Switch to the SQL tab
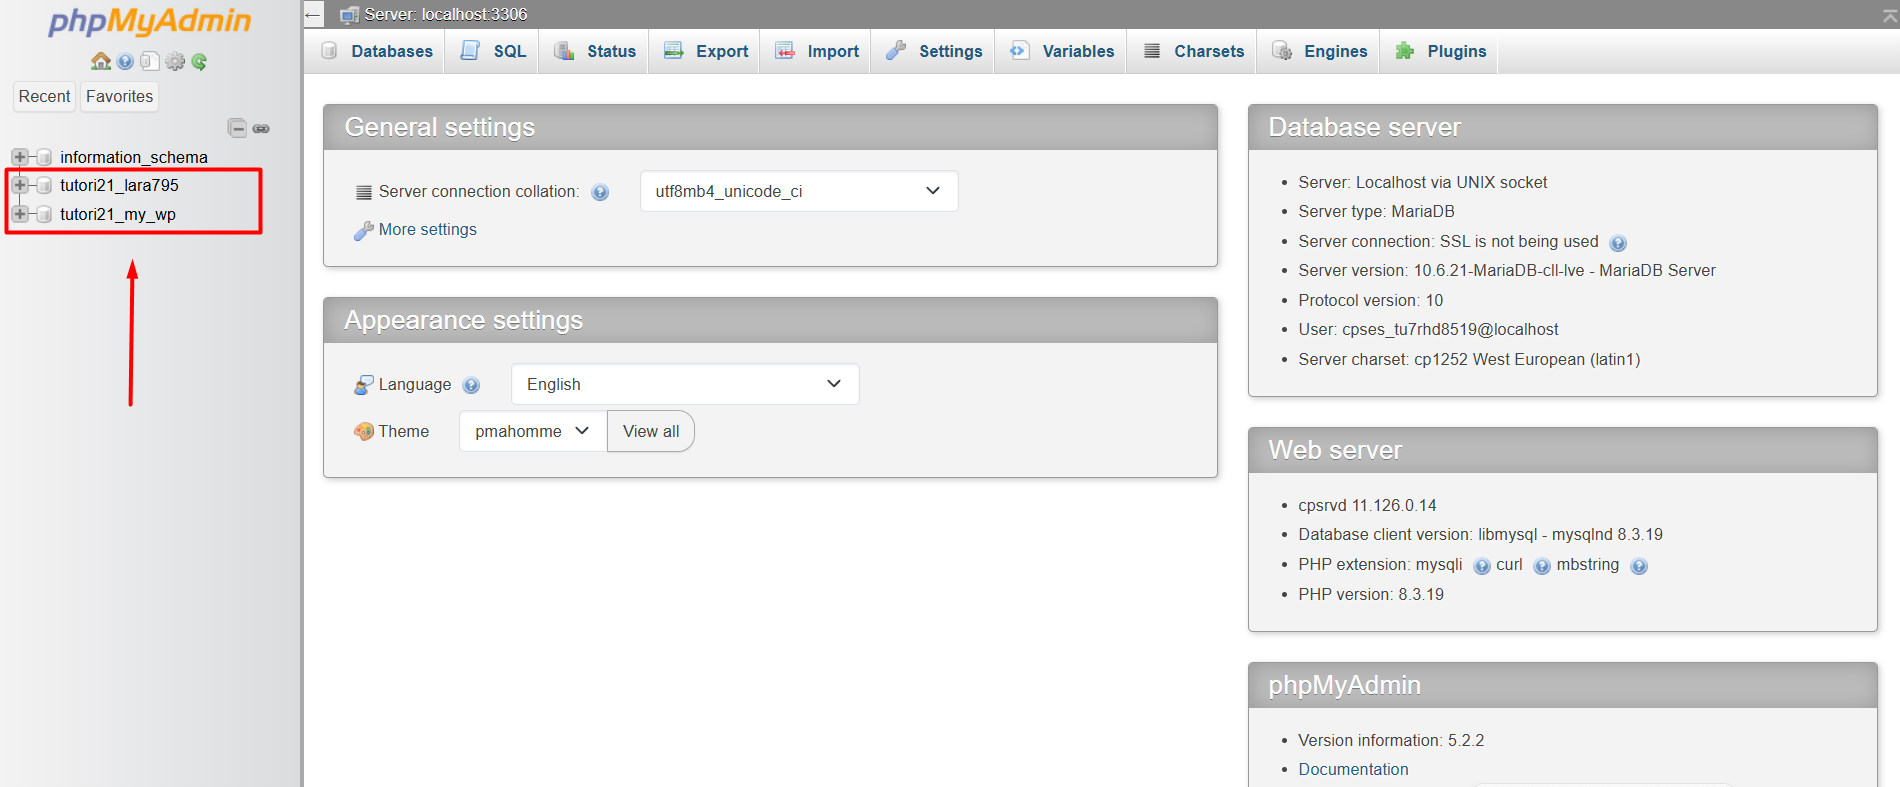Image resolution: width=1900 pixels, height=787 pixels. click(493, 51)
